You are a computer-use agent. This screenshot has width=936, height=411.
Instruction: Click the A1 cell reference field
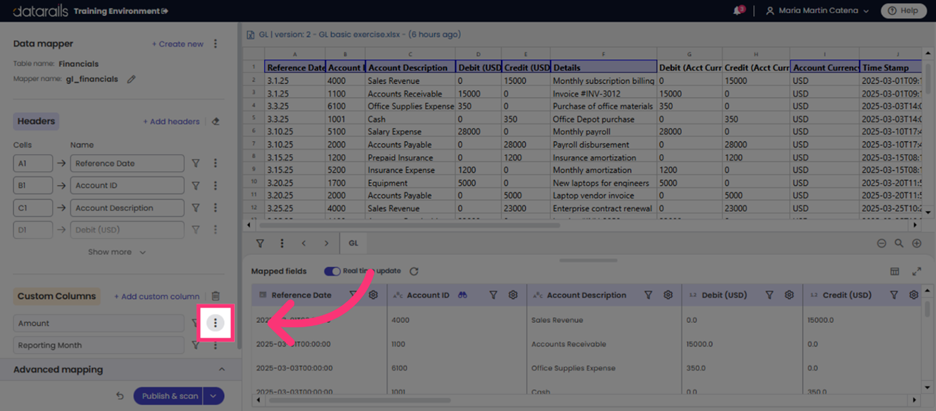pos(33,163)
